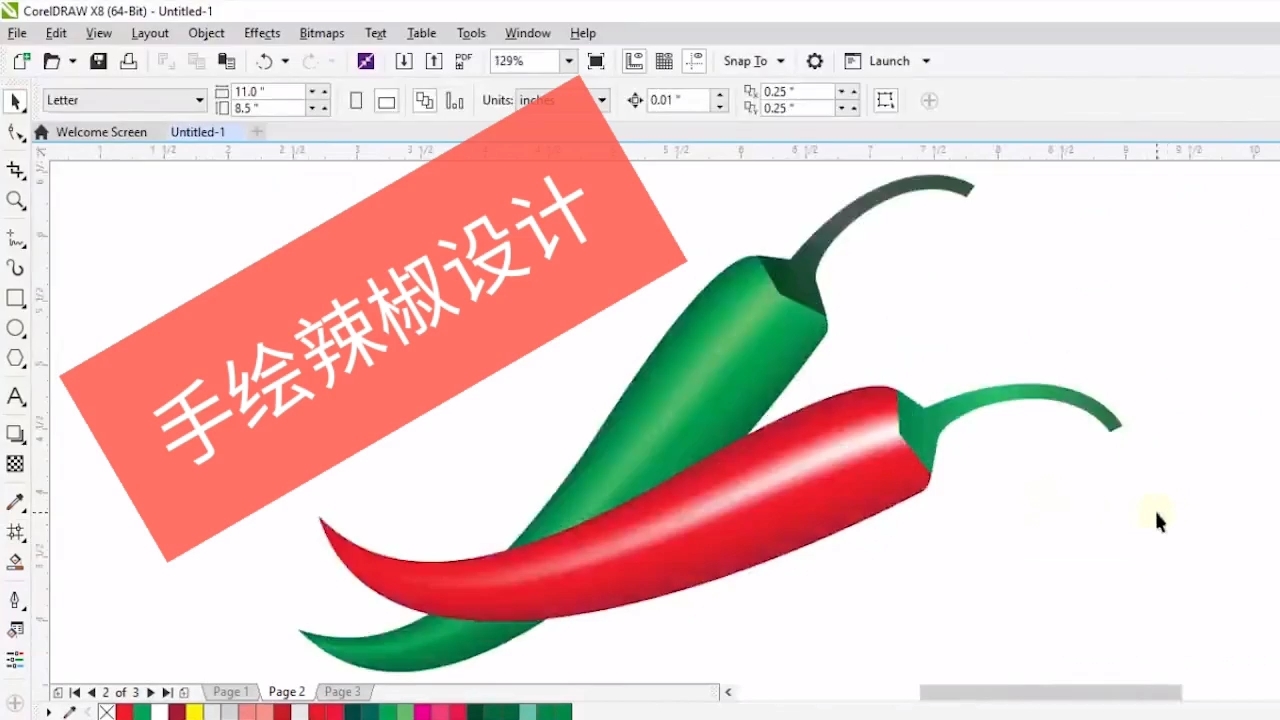
Task: Open the Import dialog from the toolbar
Action: [404, 61]
